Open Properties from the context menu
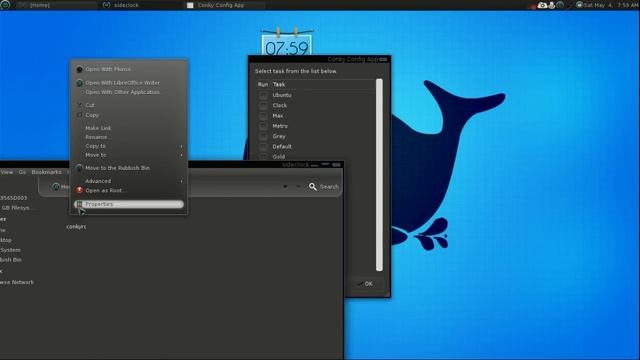This screenshot has width=640, height=360. click(x=129, y=204)
